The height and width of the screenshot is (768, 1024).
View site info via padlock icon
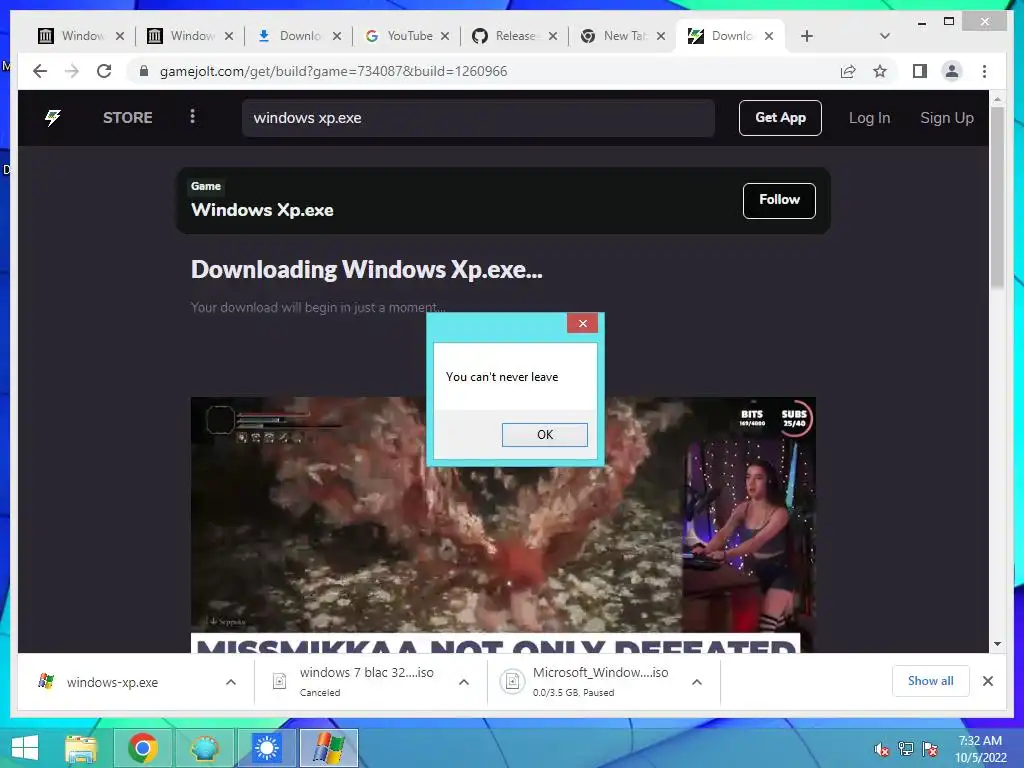click(144, 71)
